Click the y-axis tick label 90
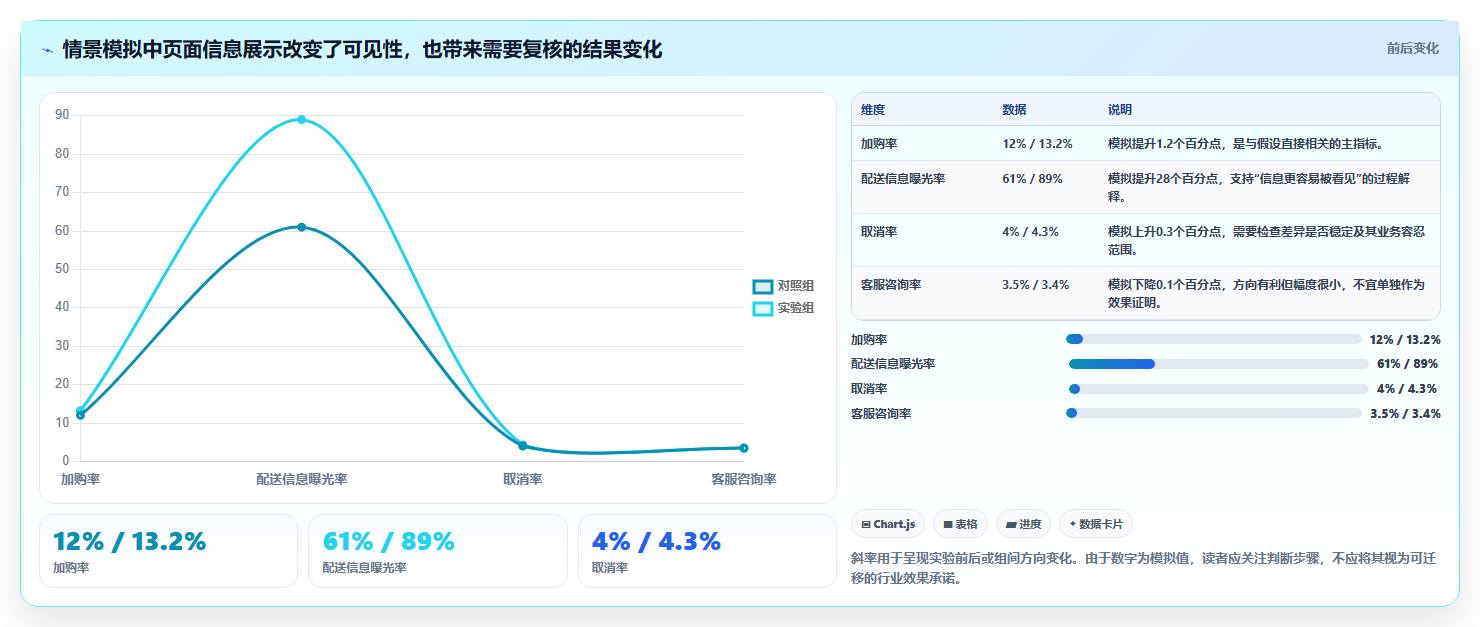 click(62, 115)
